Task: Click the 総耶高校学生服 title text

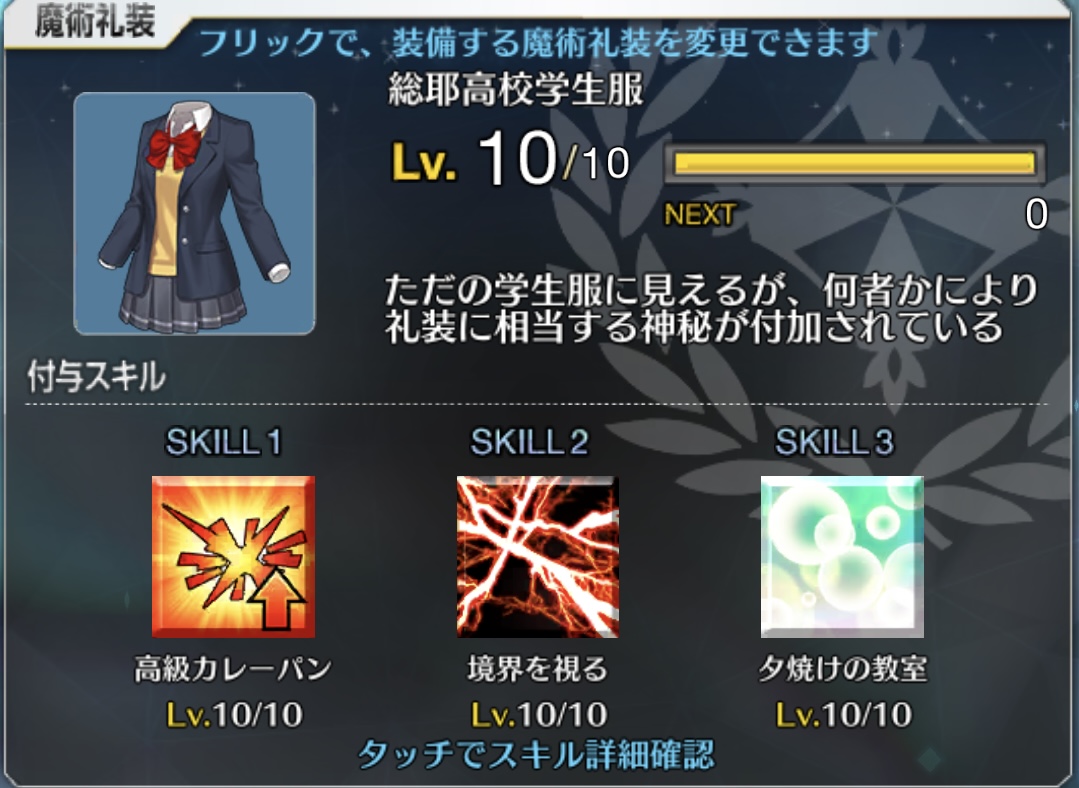Action: (x=516, y=89)
